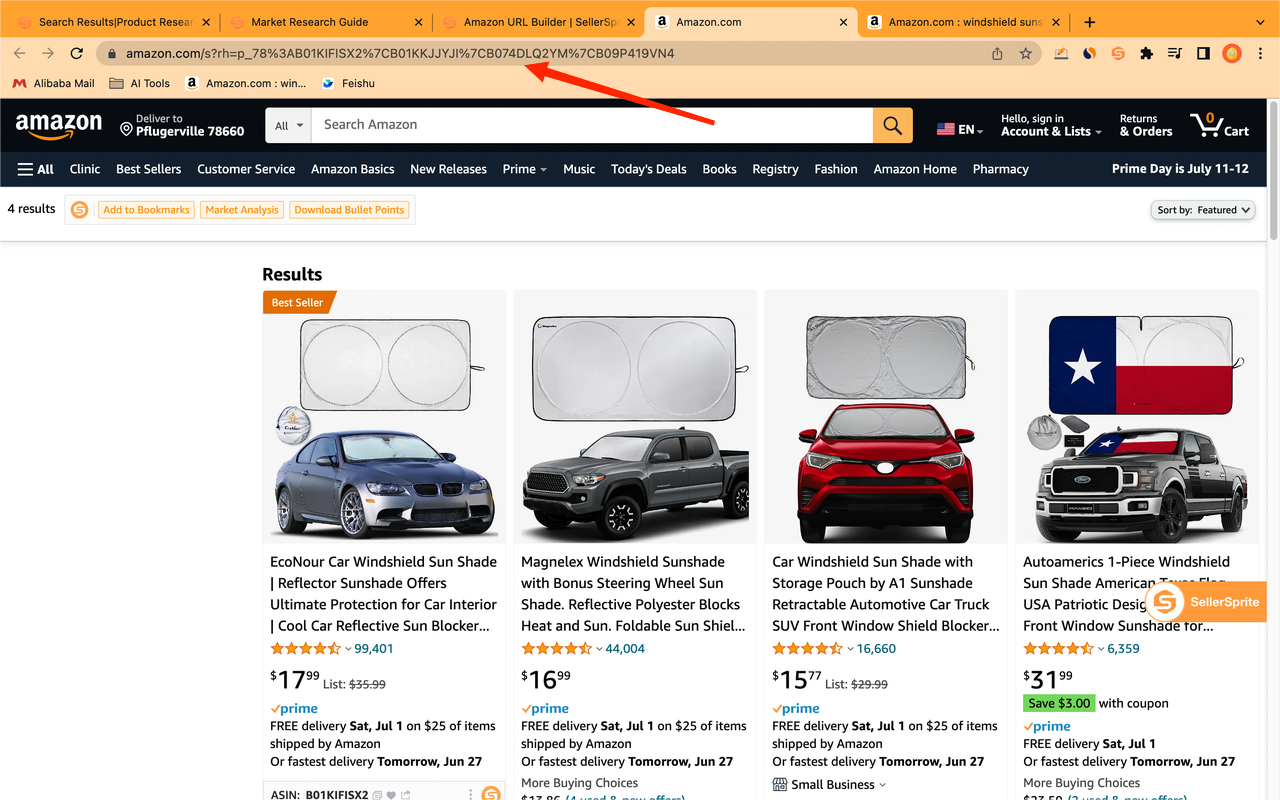This screenshot has height=800, width=1280.
Task: Copy the ASIN B01KIFISX2
Action: [377, 795]
